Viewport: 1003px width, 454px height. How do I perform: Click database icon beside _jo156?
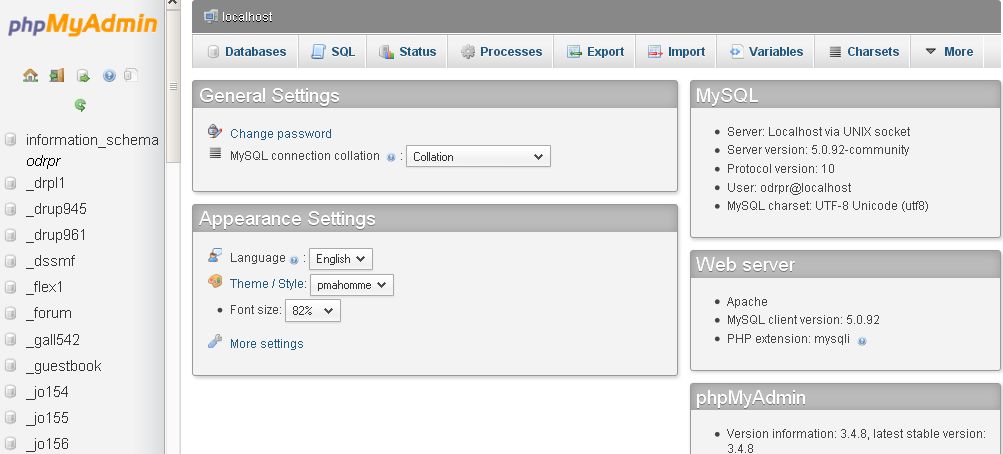point(10,444)
